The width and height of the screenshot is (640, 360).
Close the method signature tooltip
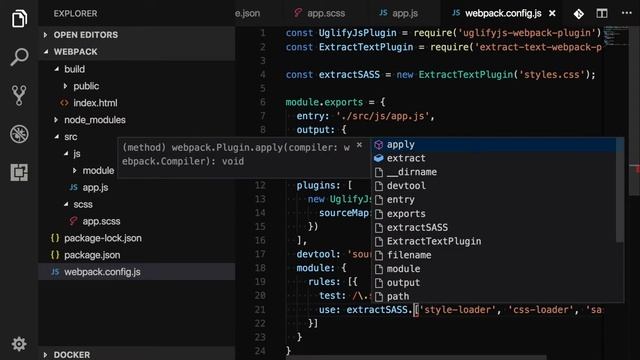click(359, 145)
